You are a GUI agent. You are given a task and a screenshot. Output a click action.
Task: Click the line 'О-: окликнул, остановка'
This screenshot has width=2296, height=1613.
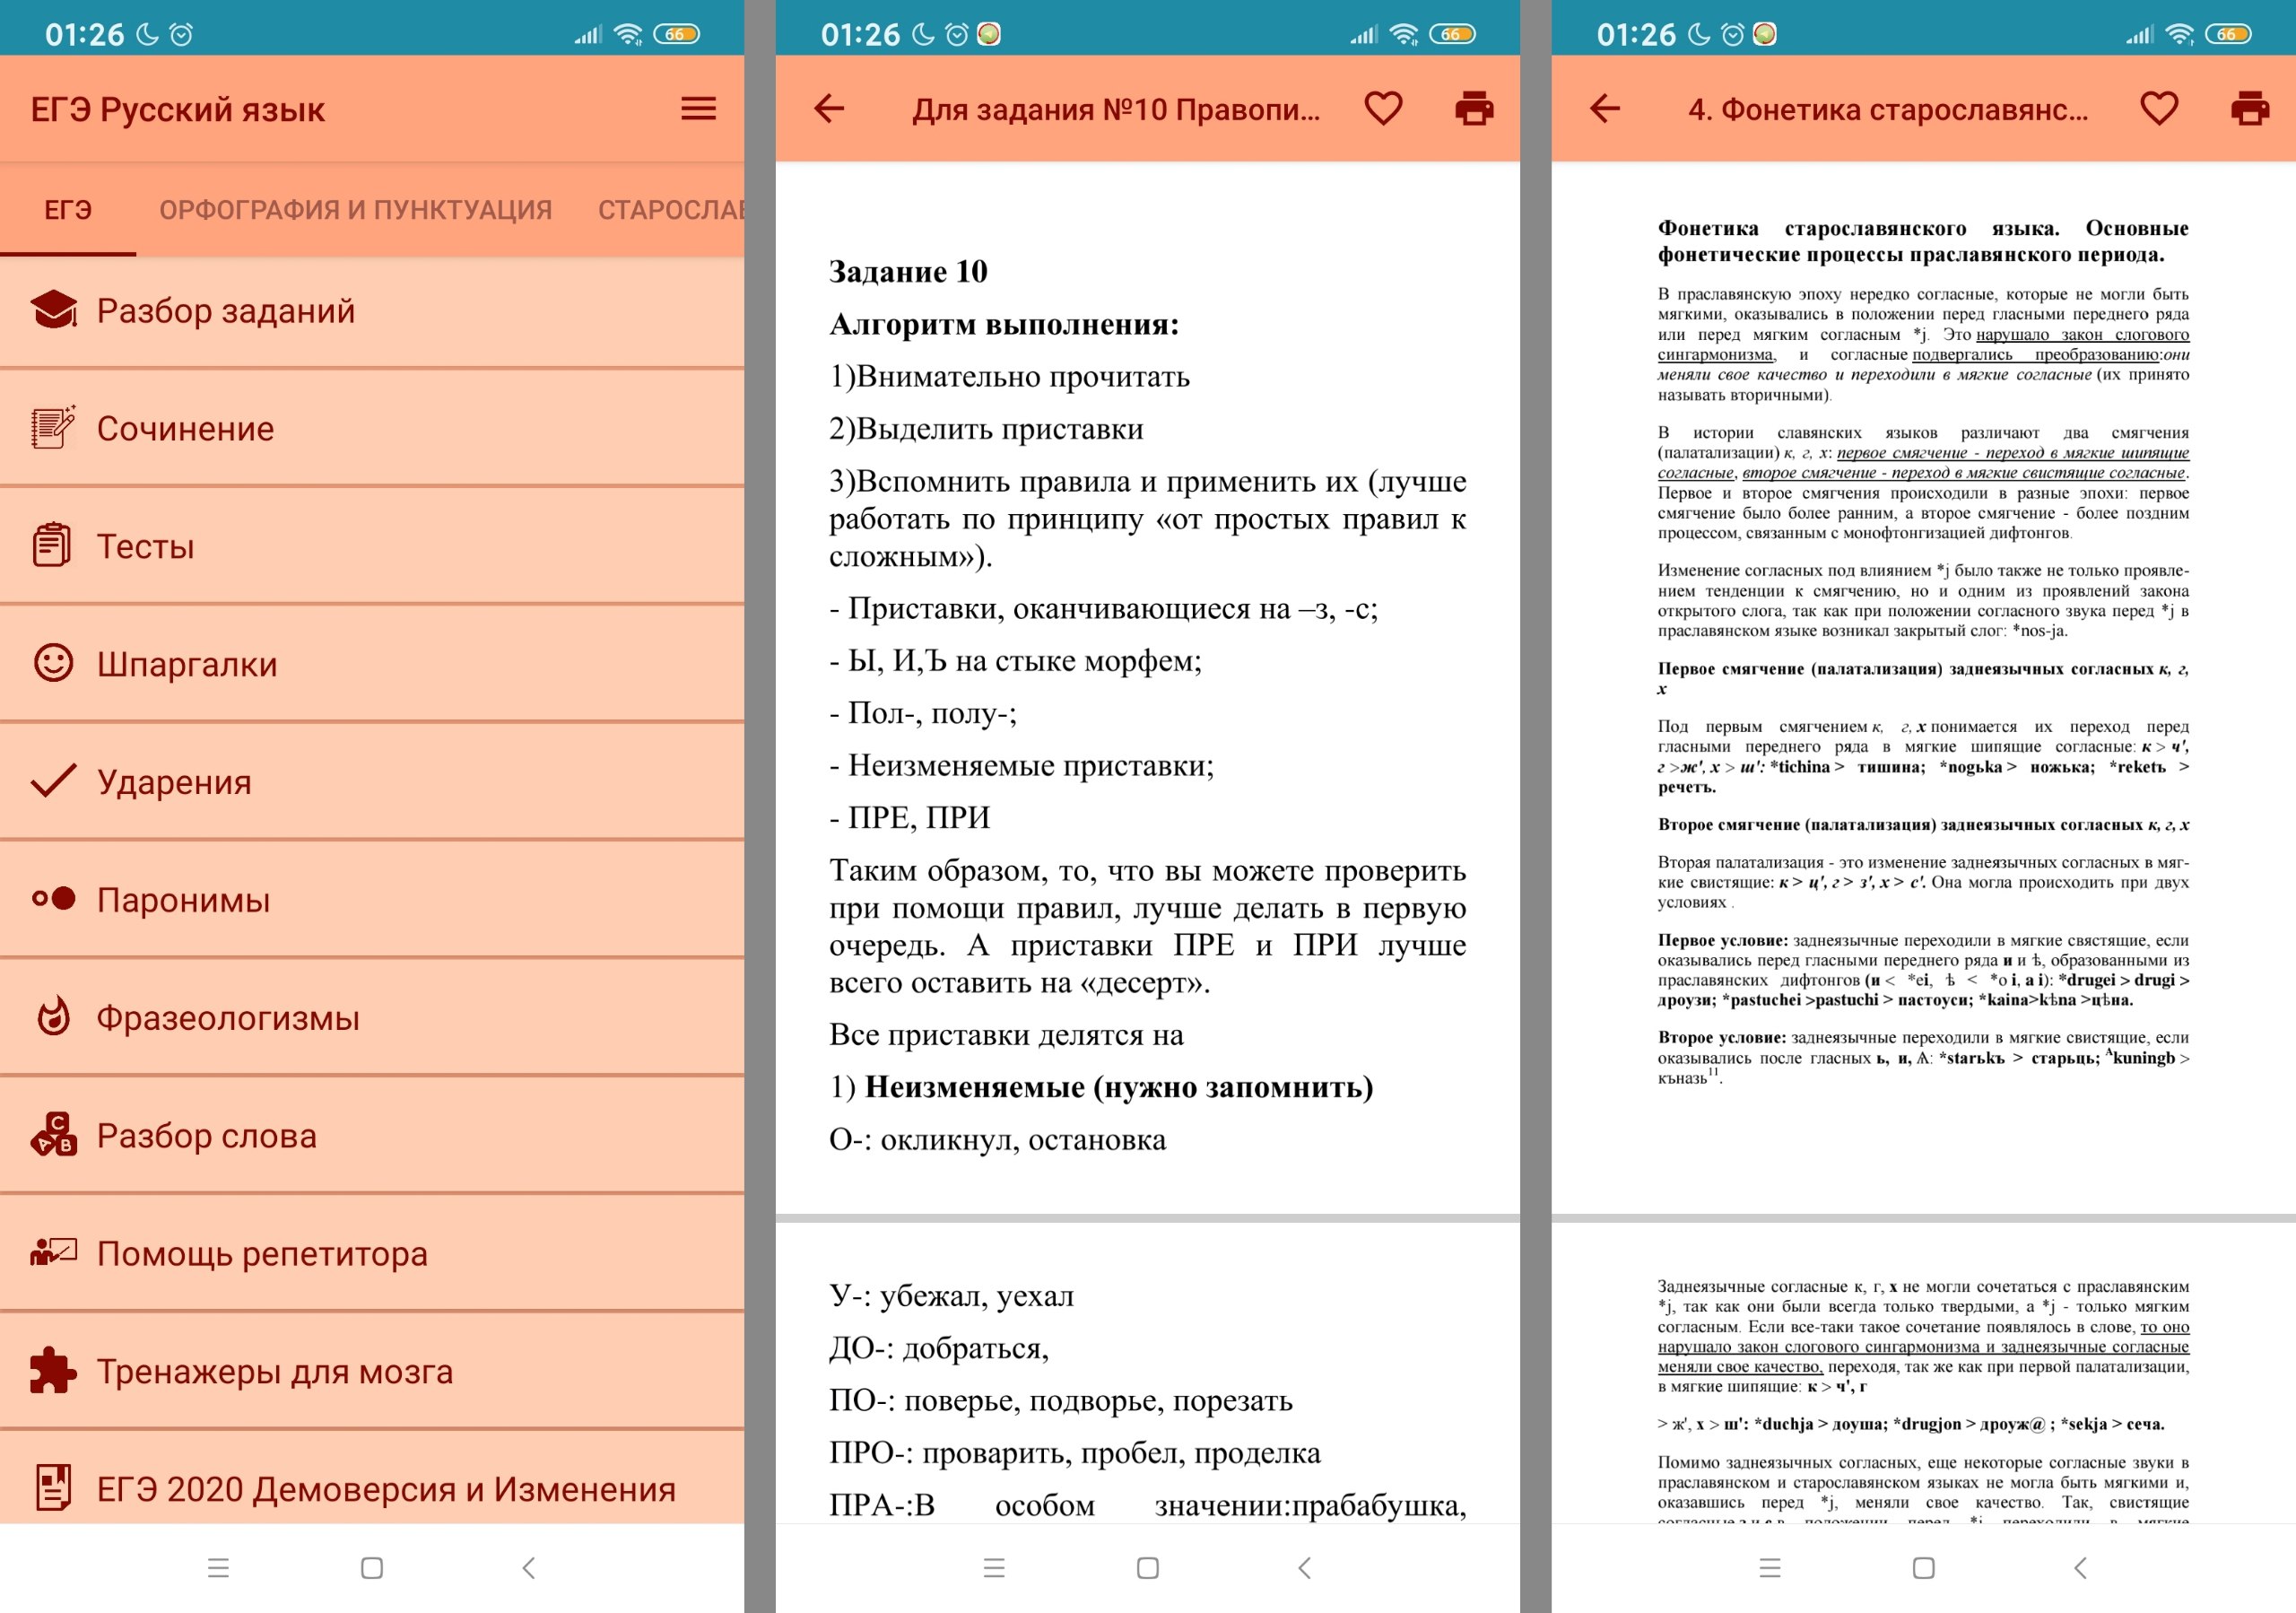997,1140
